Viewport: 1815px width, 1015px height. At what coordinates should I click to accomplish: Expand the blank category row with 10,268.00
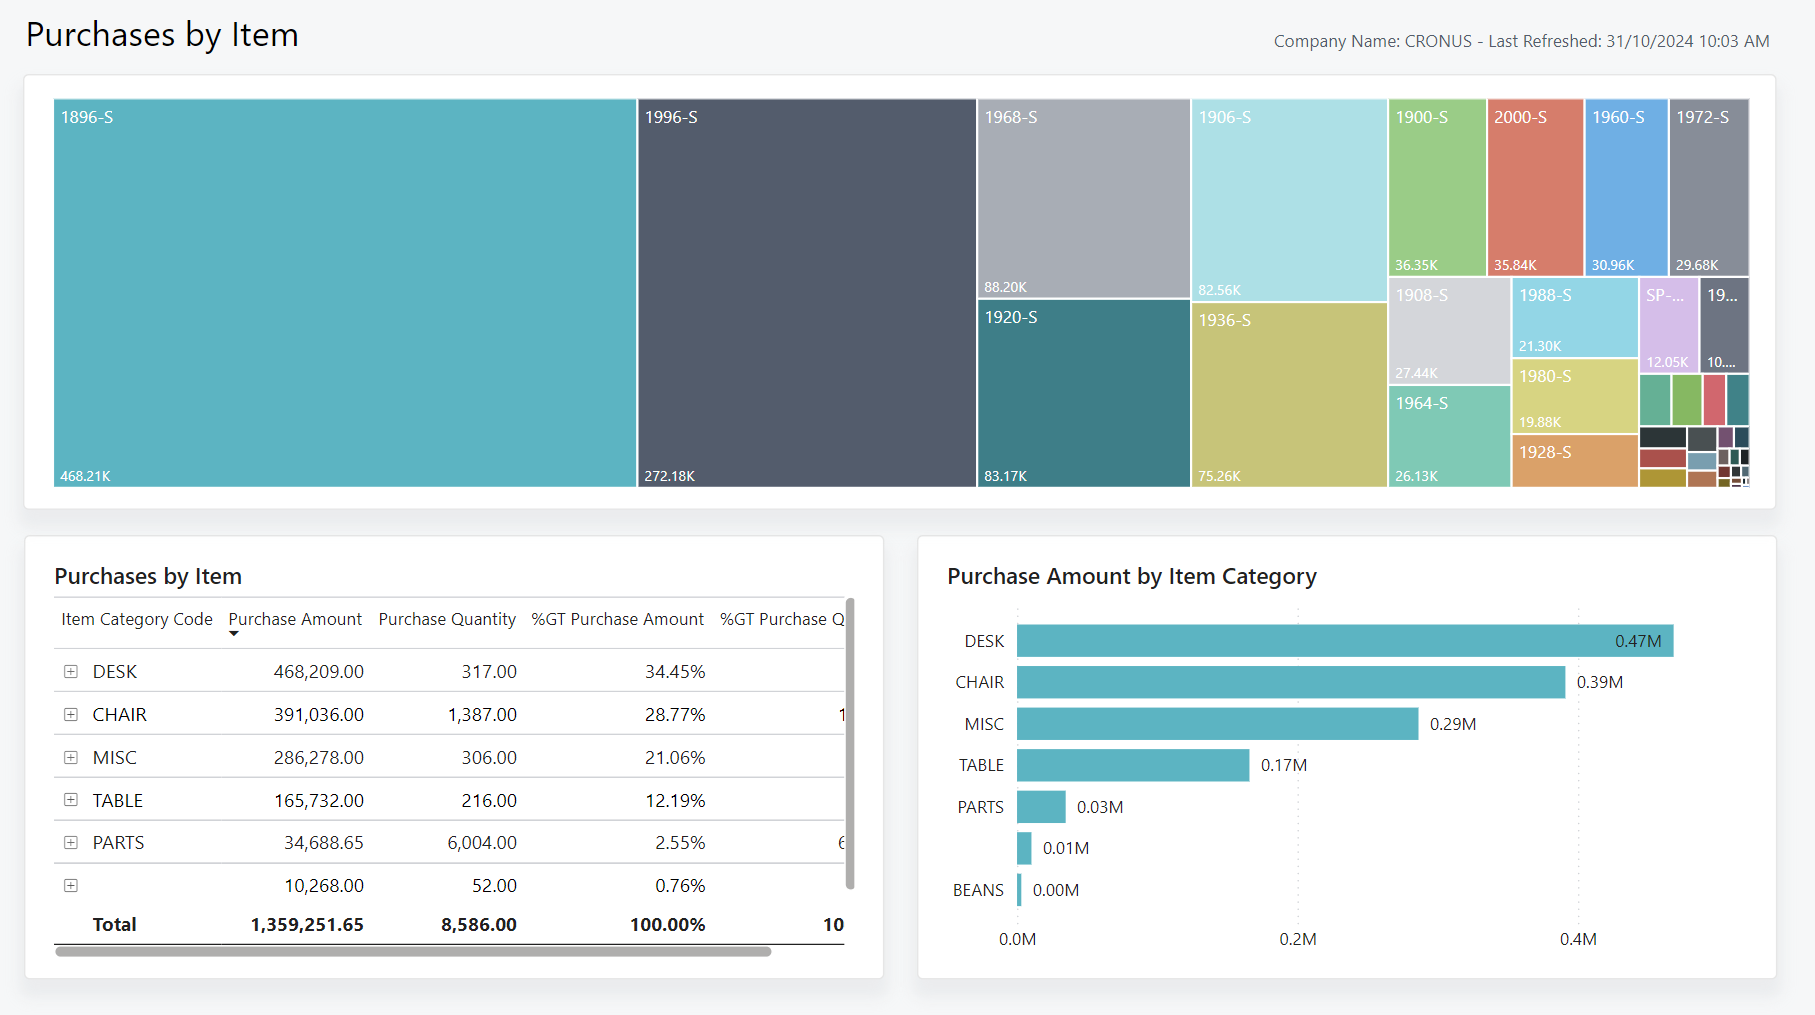(x=71, y=886)
